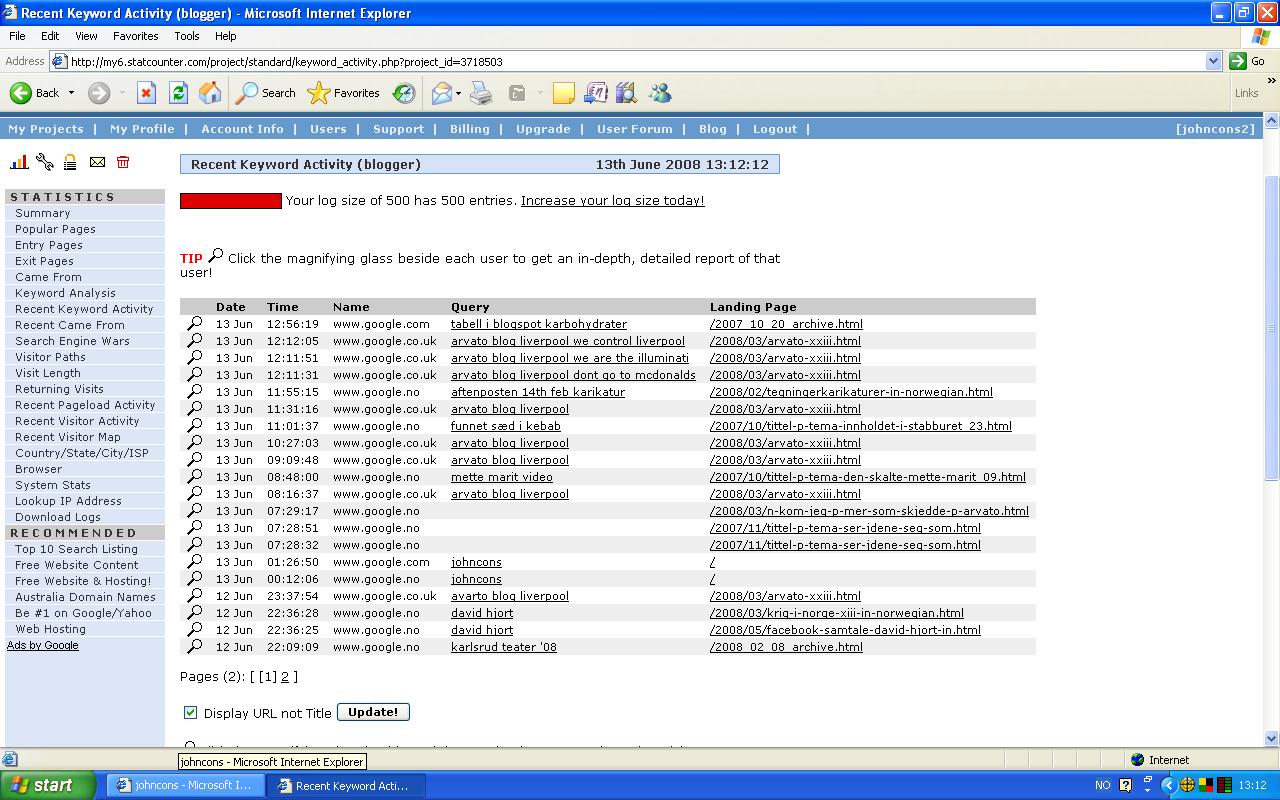Click the padlock document icon
Screen dimensions: 1280x800
(x=70, y=161)
